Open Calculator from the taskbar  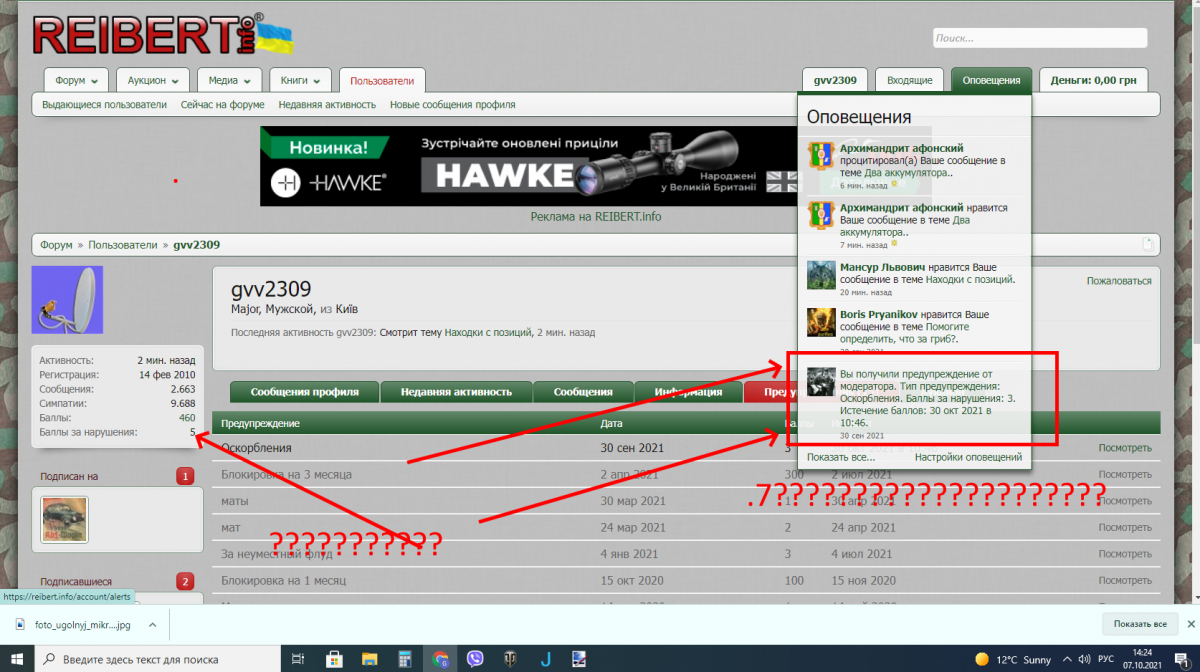pos(404,659)
